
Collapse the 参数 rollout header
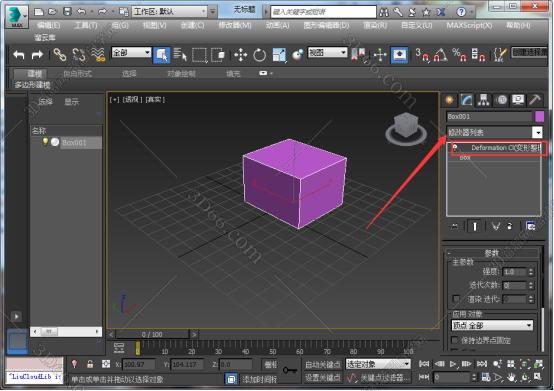492,253
